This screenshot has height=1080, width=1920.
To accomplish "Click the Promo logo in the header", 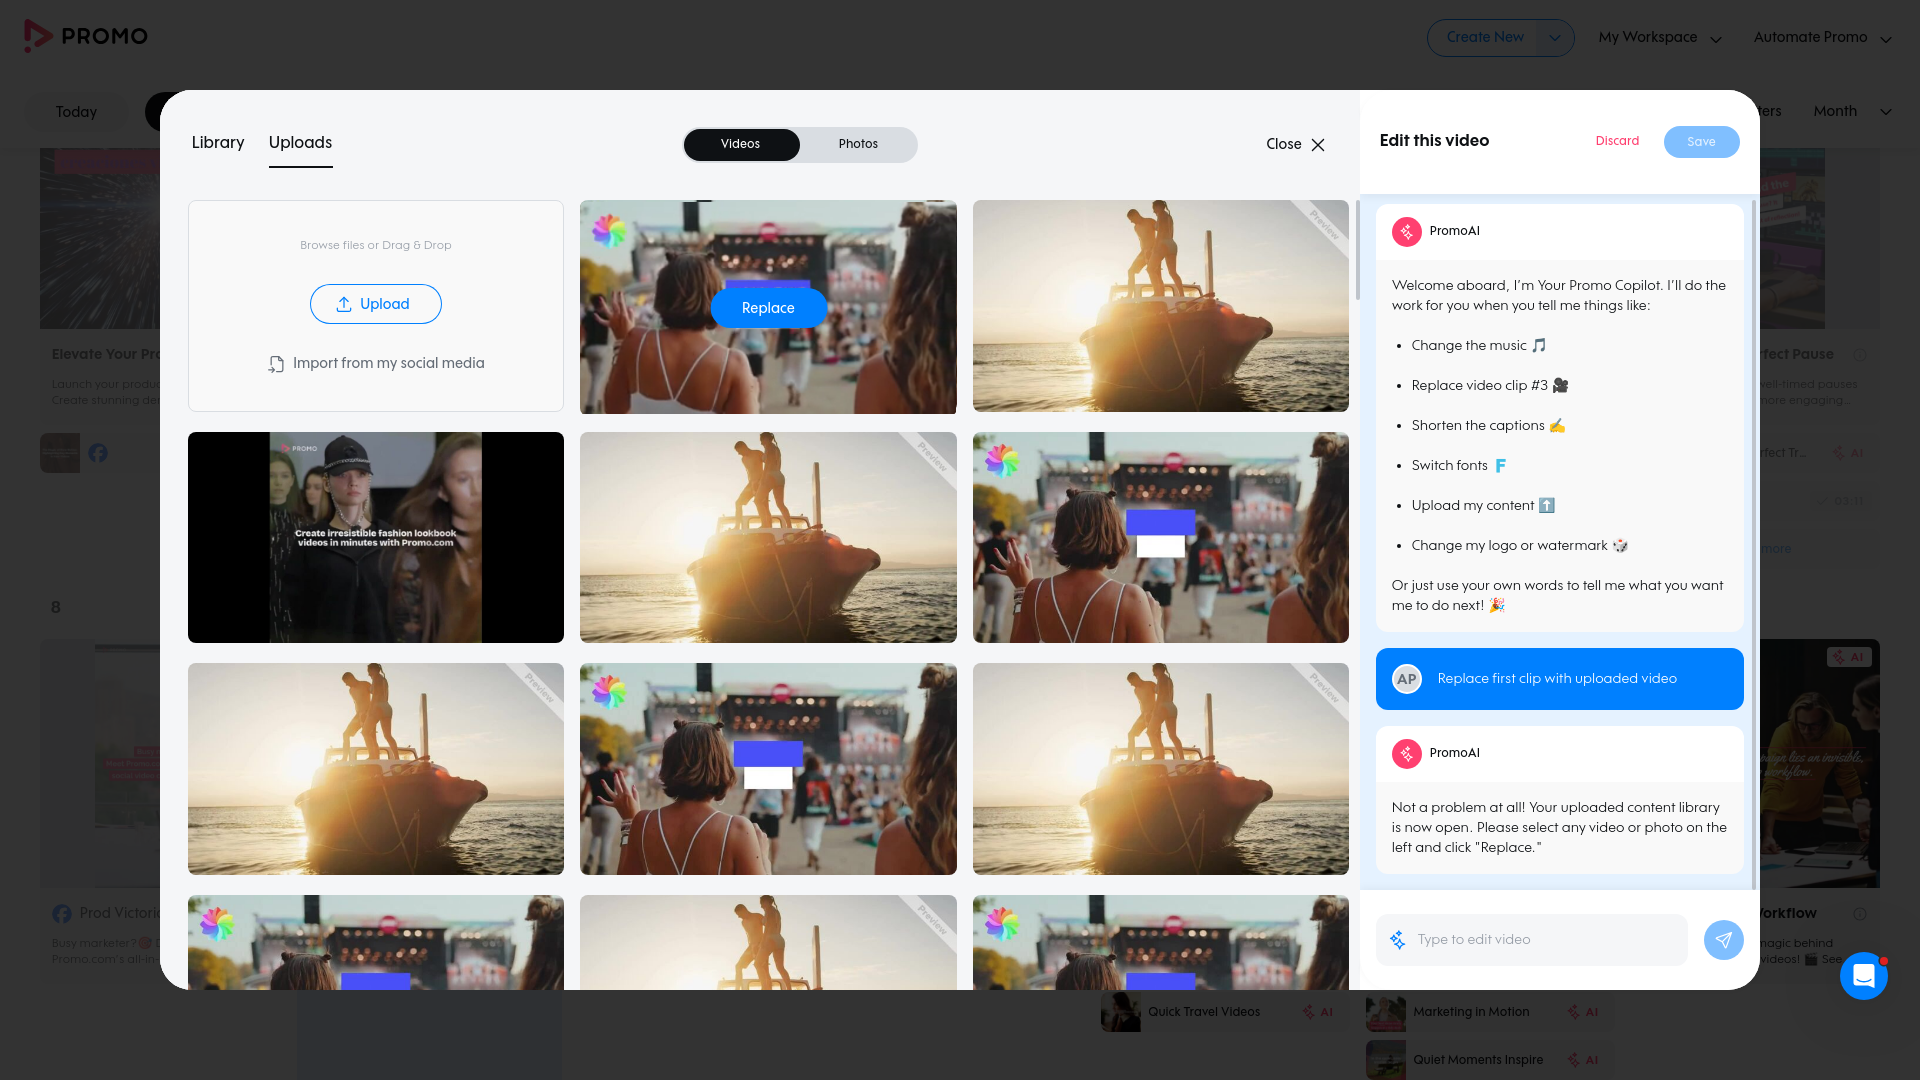I will (86, 36).
